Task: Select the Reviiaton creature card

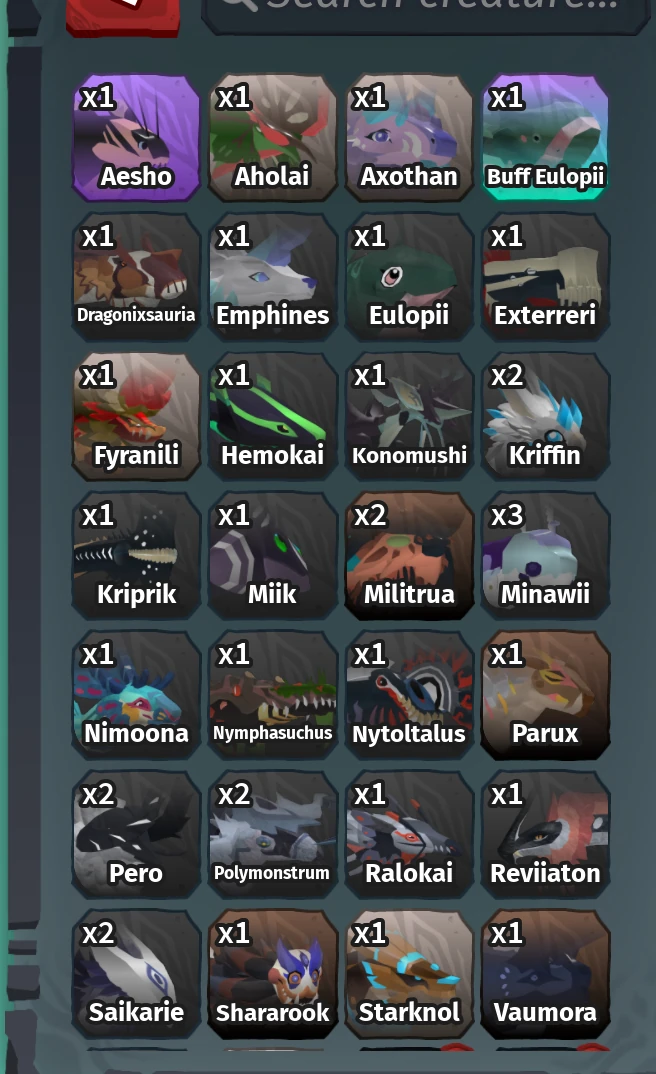Action: 545,834
